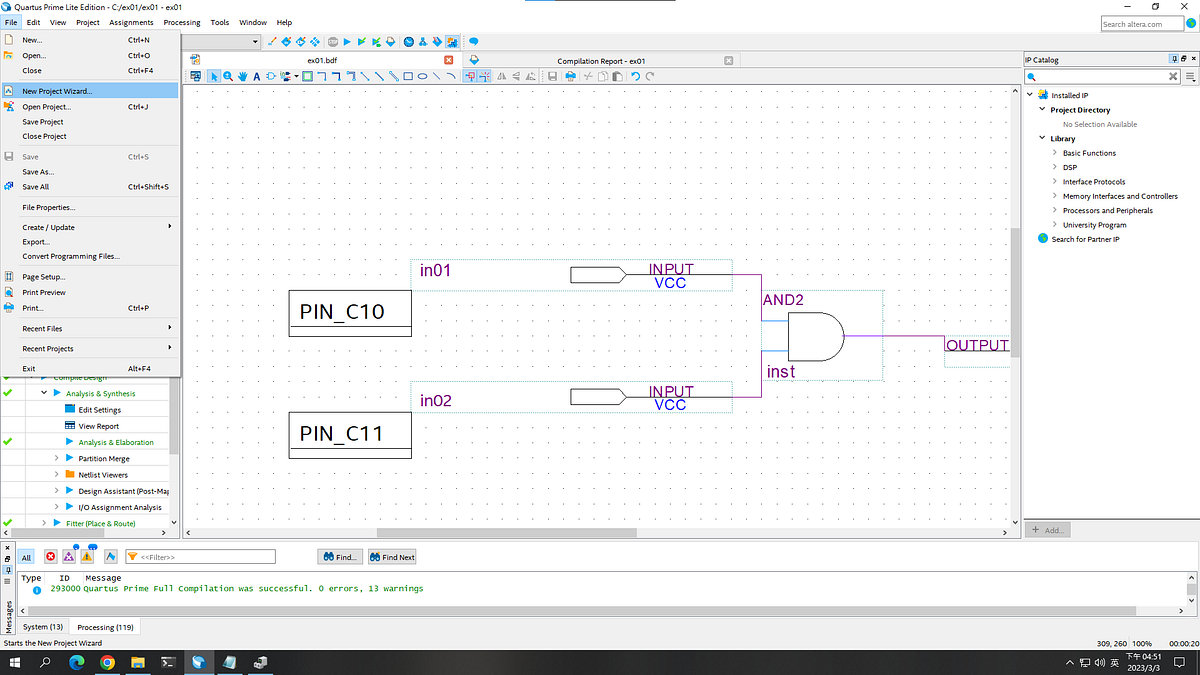Select the Oval drawing tool
Screen dimensions: 1200x675
421,76
